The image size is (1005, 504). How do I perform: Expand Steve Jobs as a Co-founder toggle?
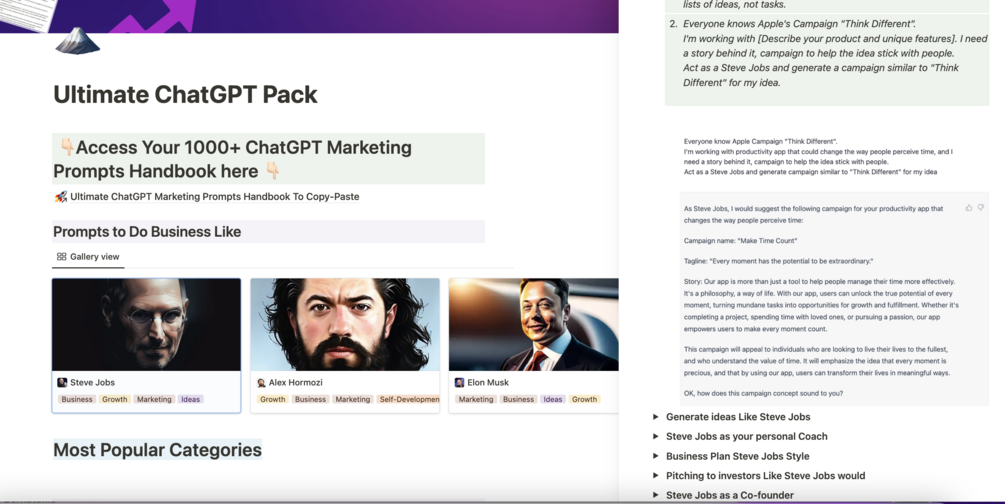[x=656, y=495]
